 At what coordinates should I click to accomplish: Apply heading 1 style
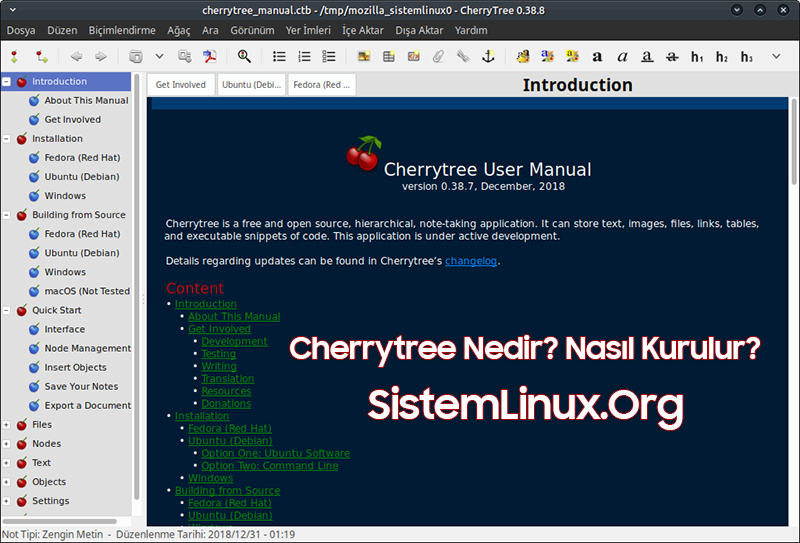[697, 57]
